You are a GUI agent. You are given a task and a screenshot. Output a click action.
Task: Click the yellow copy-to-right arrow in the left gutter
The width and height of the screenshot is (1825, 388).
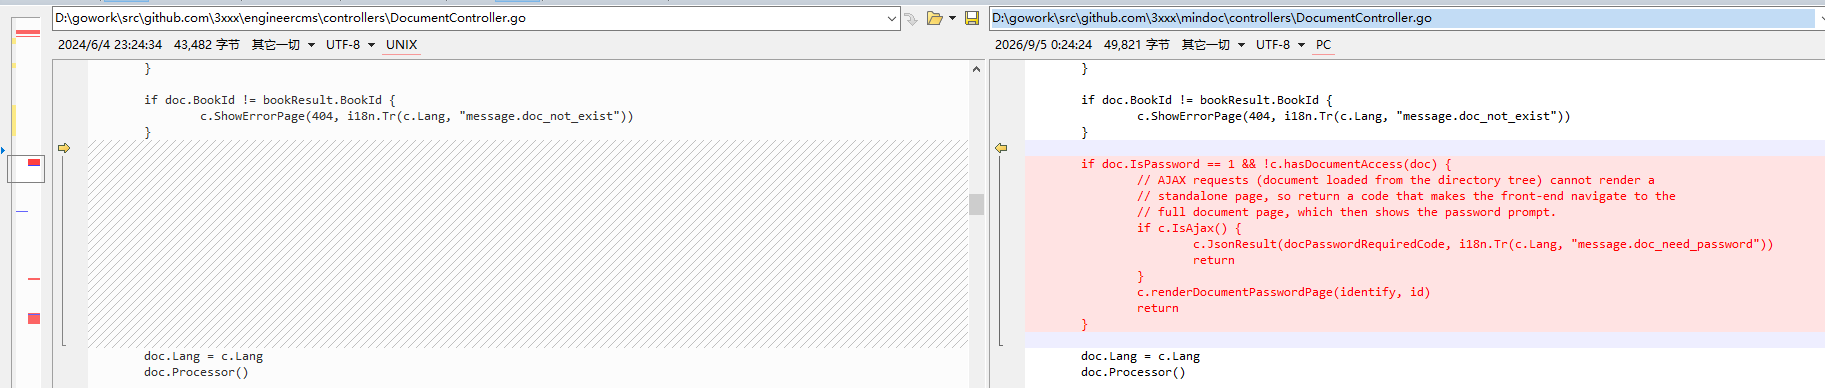click(64, 148)
